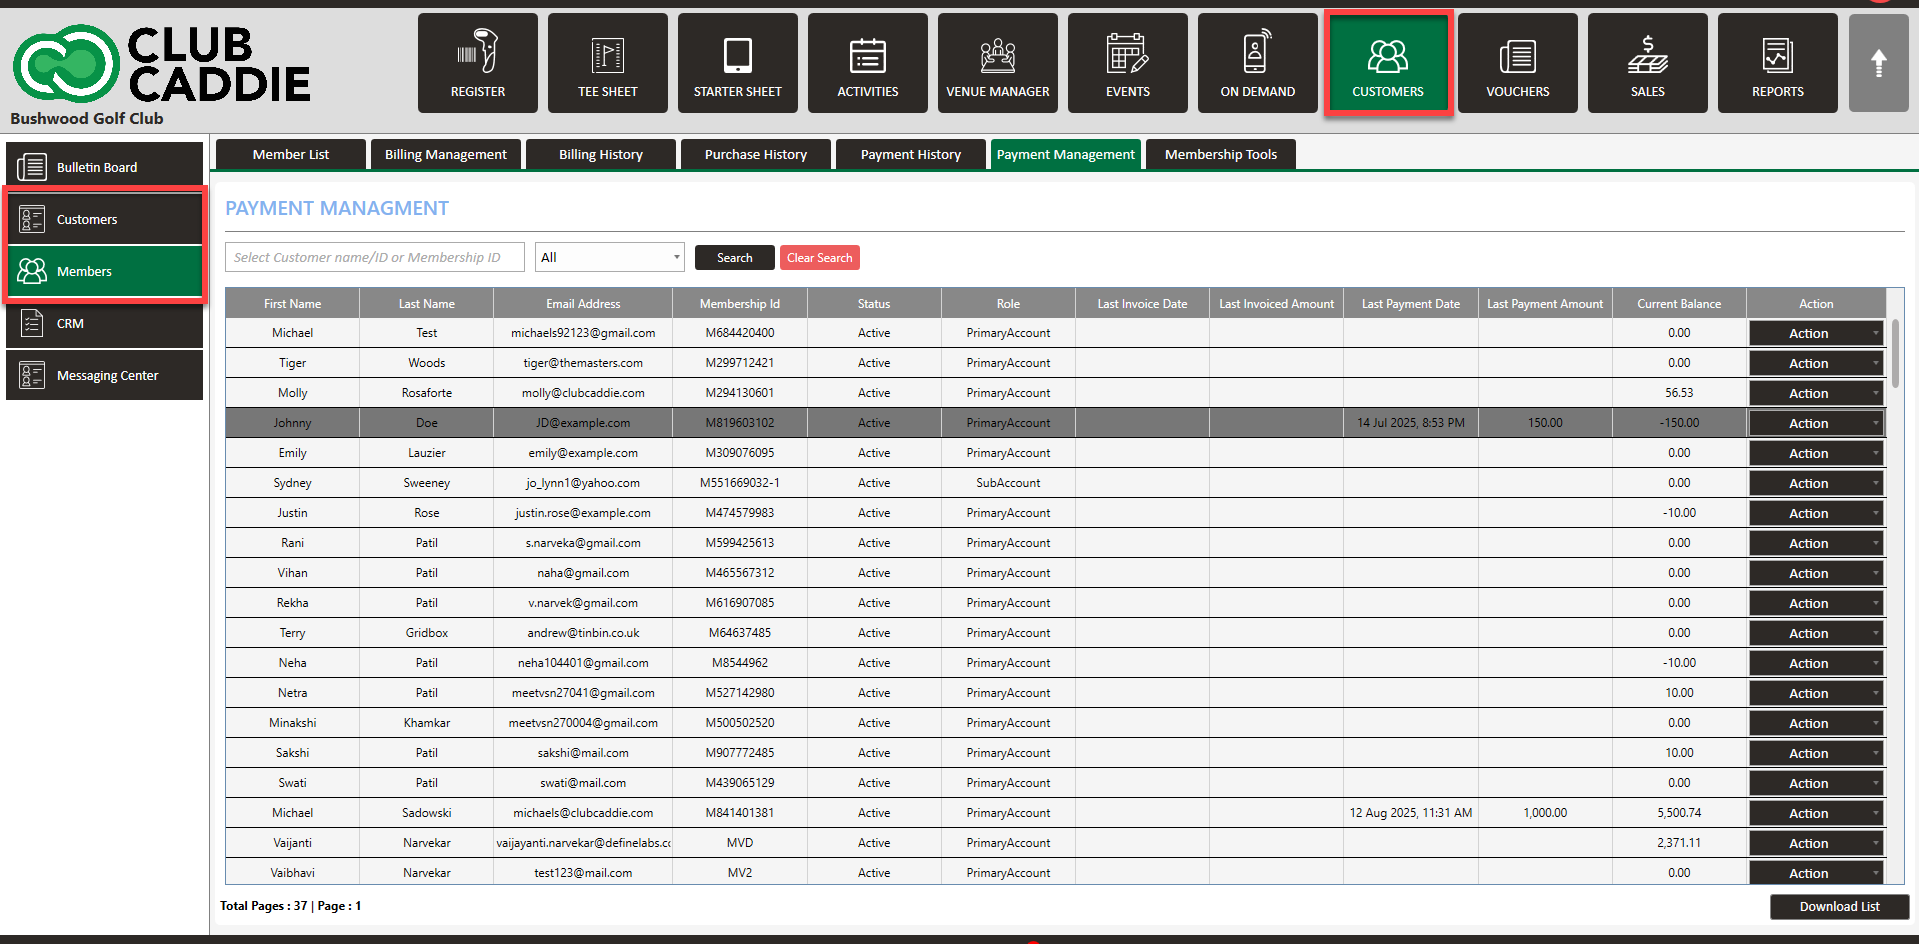Switch to the Billing Management tab
The image size is (1919, 944).
(445, 154)
